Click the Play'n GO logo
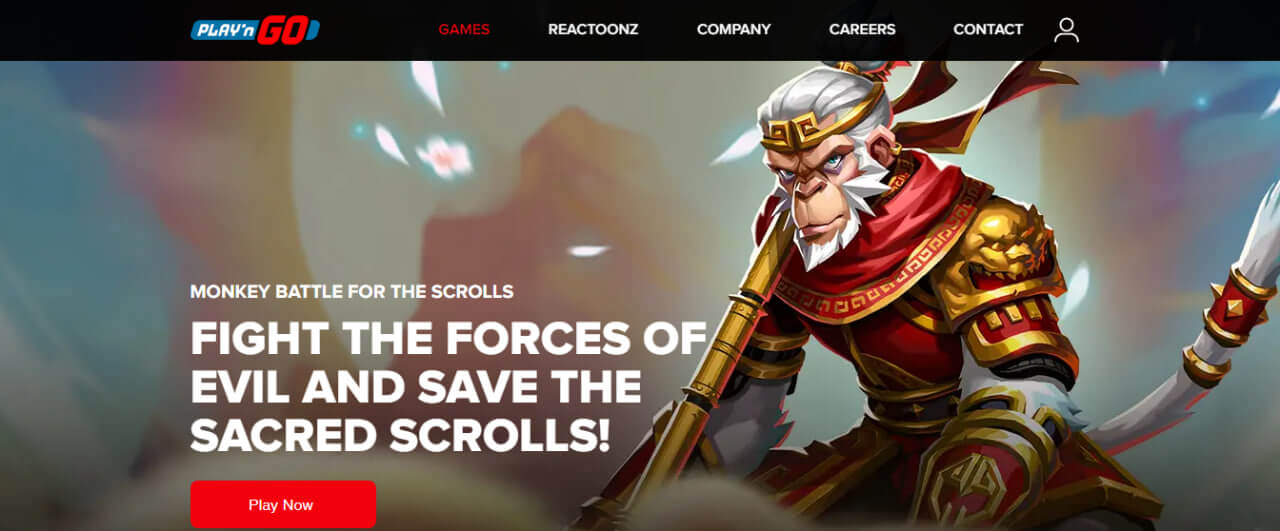This screenshot has height=531, width=1280. (x=256, y=30)
